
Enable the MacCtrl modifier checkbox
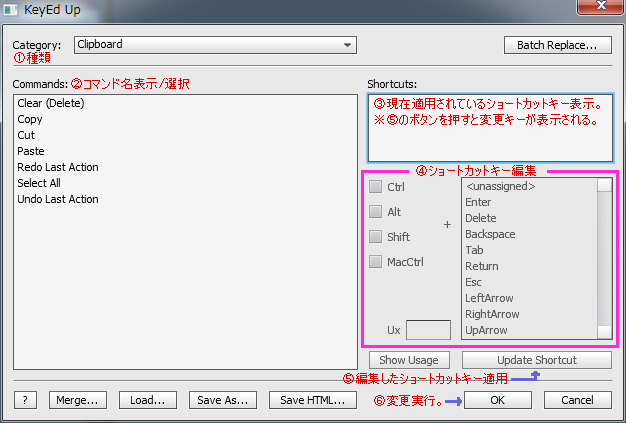(x=375, y=262)
